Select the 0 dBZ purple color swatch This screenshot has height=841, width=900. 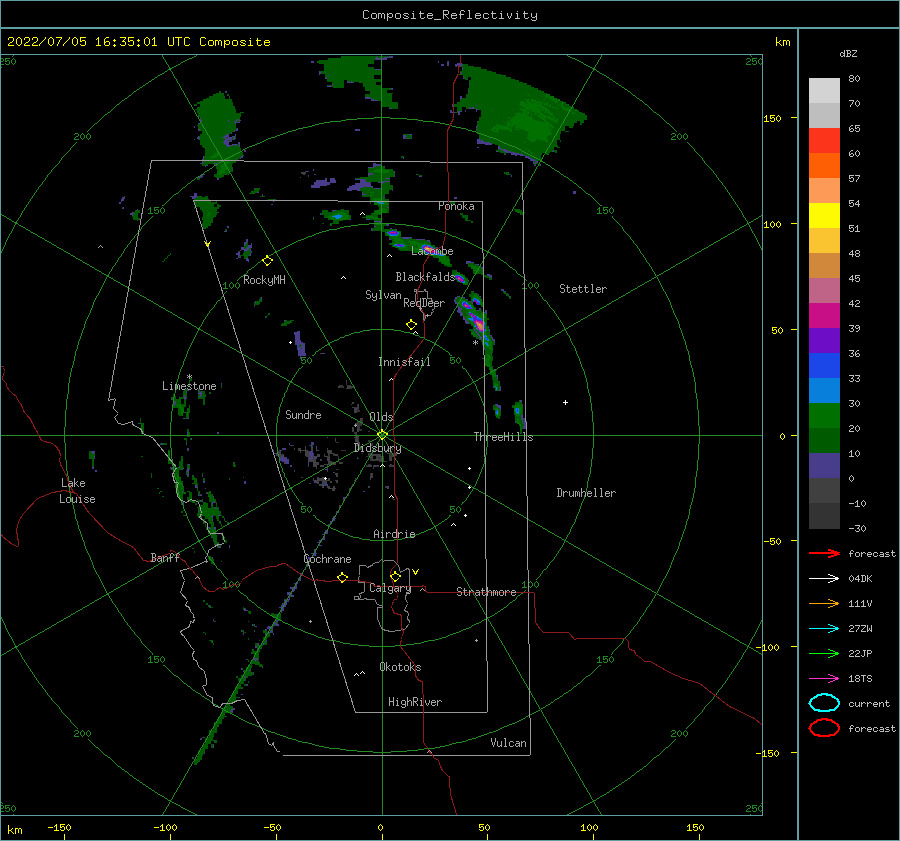pos(824,466)
